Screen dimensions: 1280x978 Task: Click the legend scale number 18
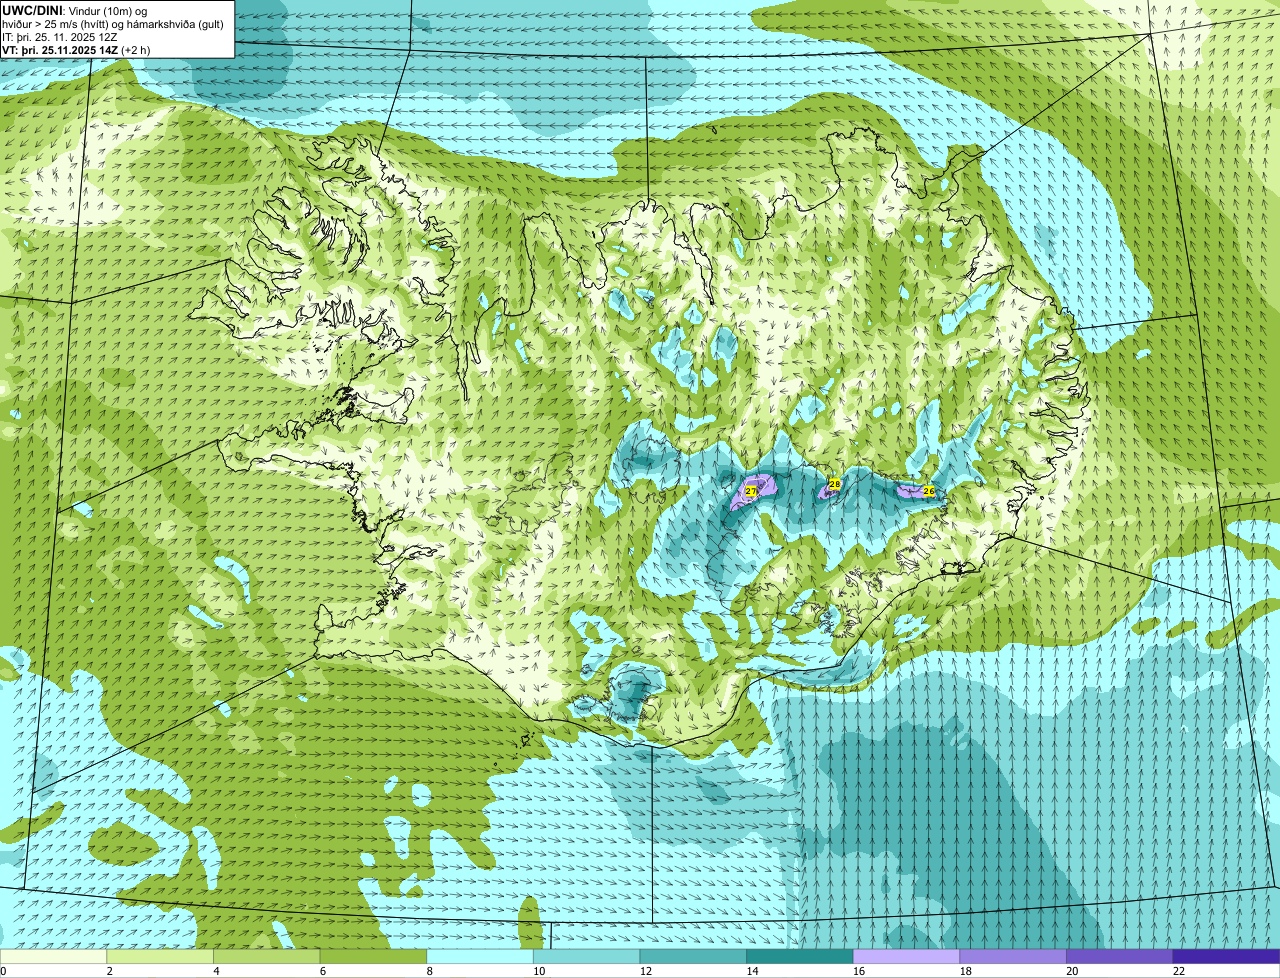coord(966,971)
